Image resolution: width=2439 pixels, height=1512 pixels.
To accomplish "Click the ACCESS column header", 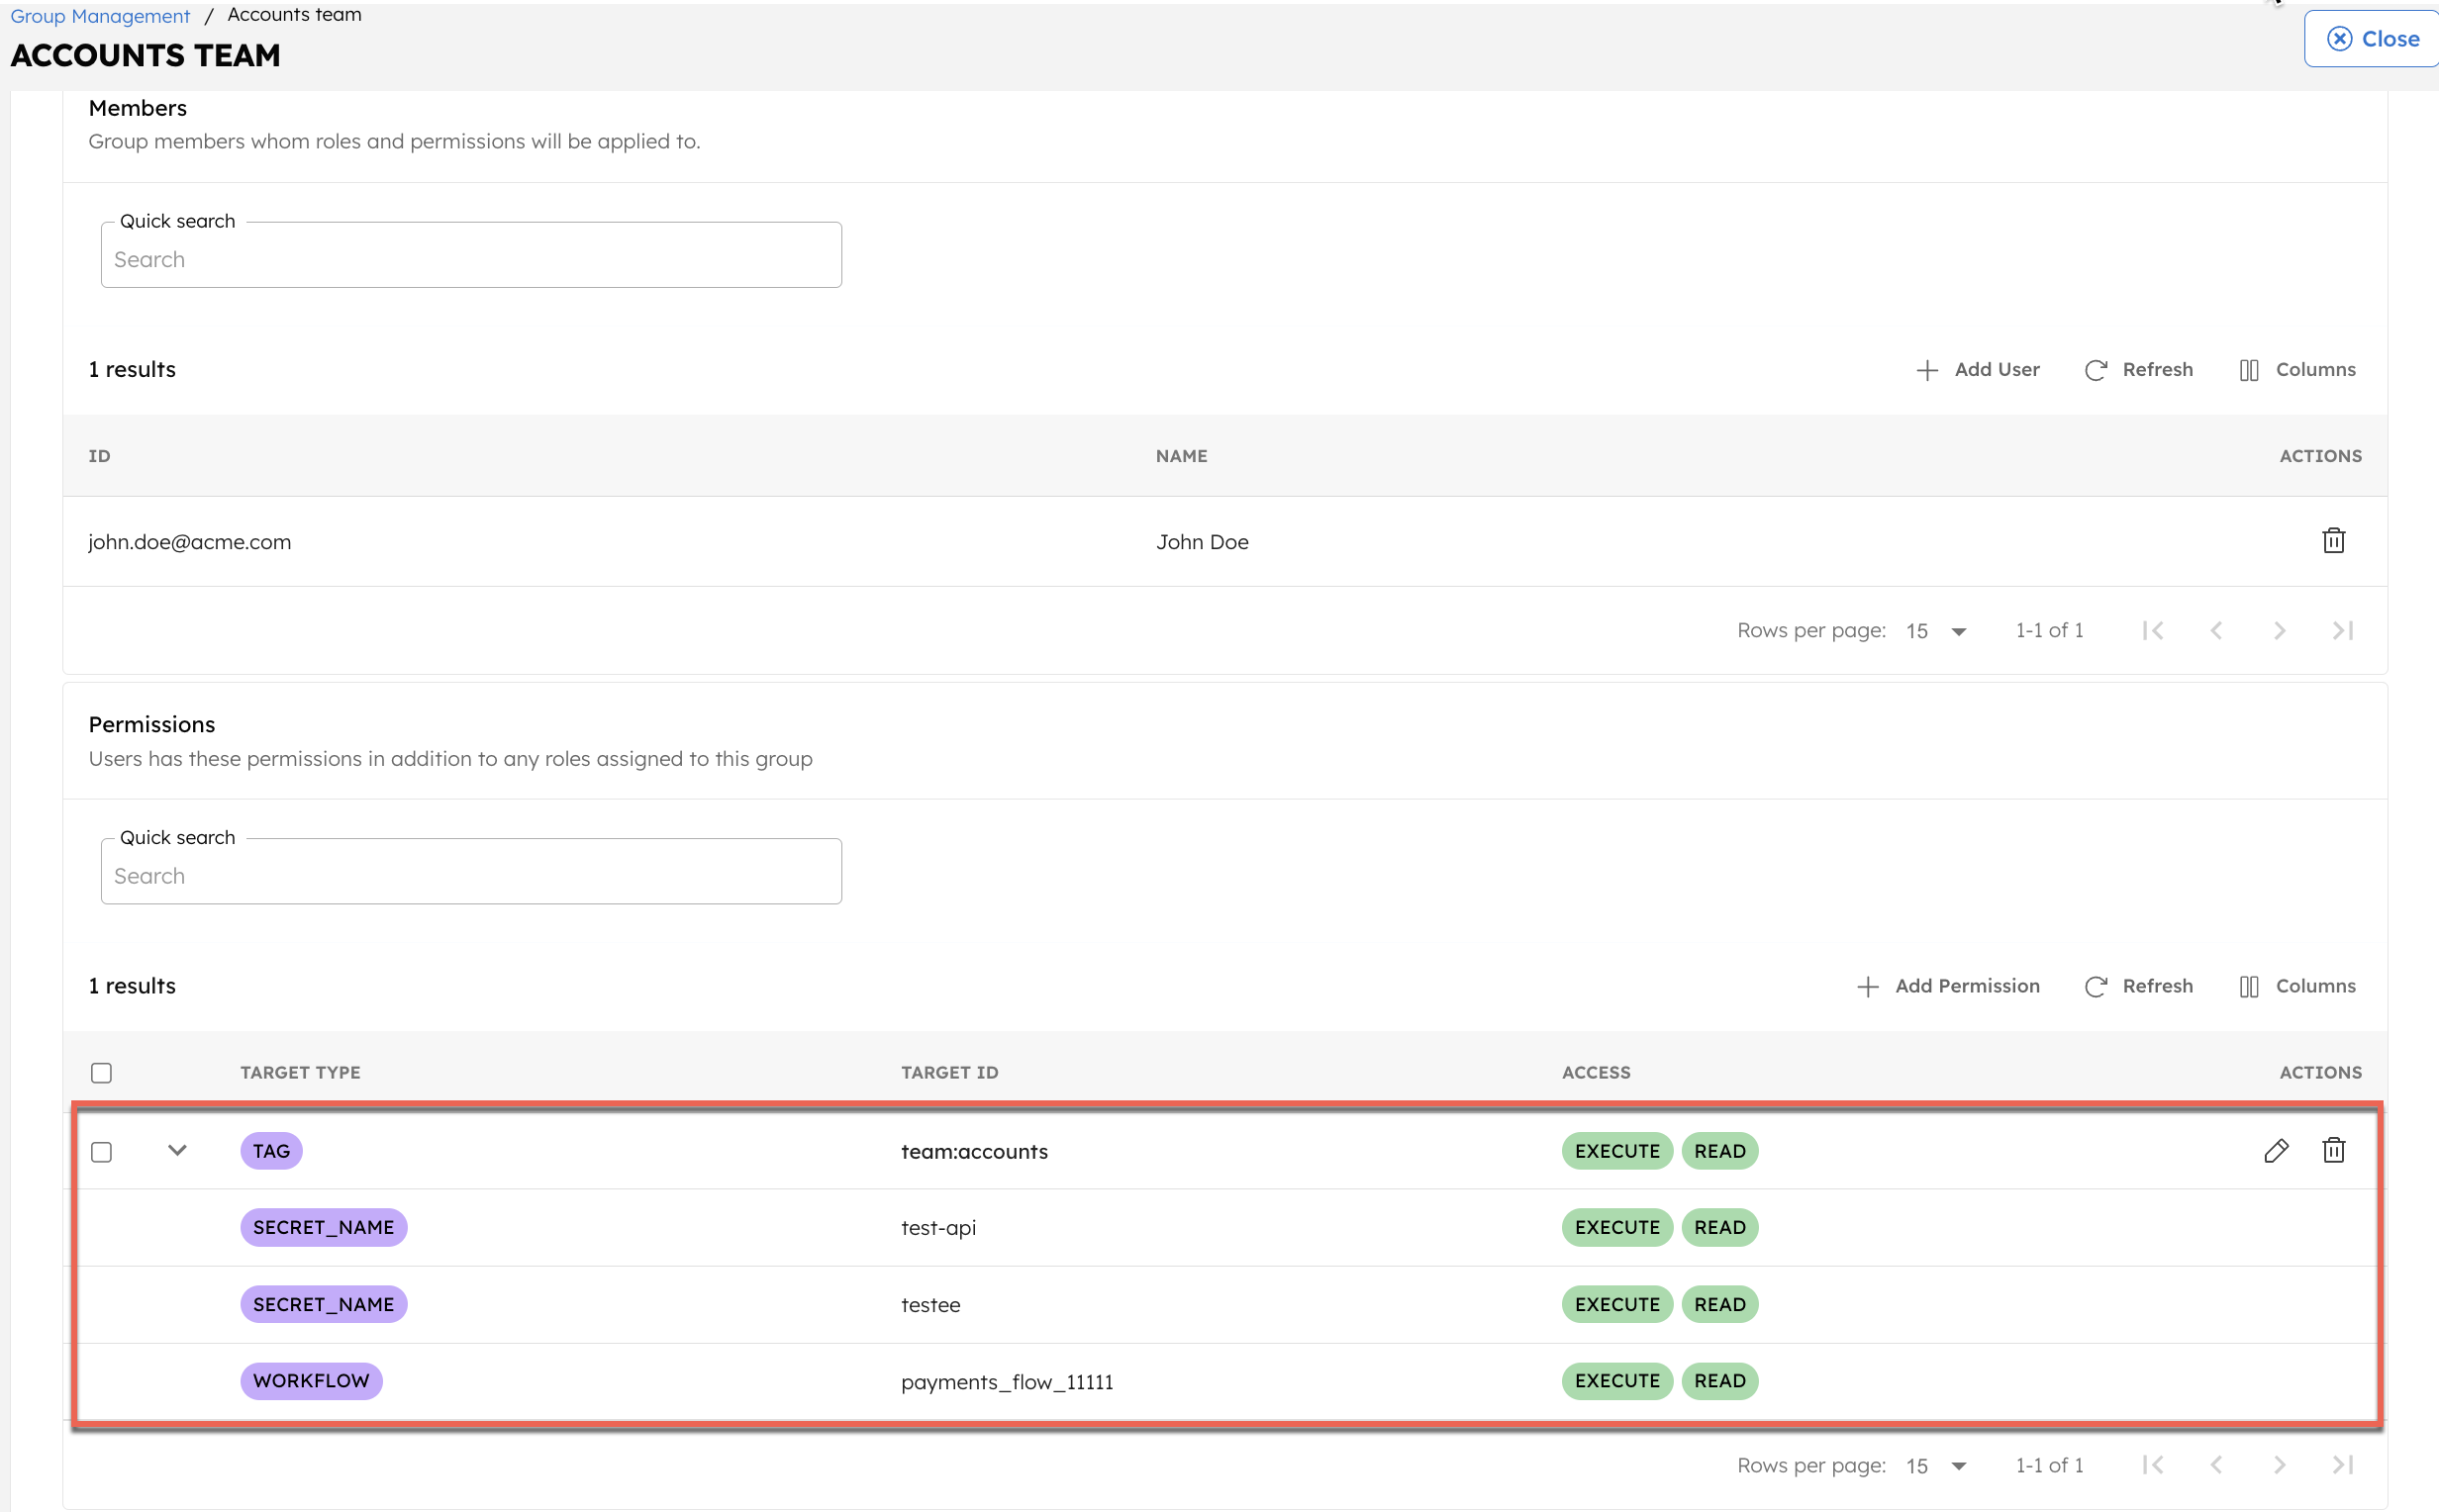I will 1596,1073.
